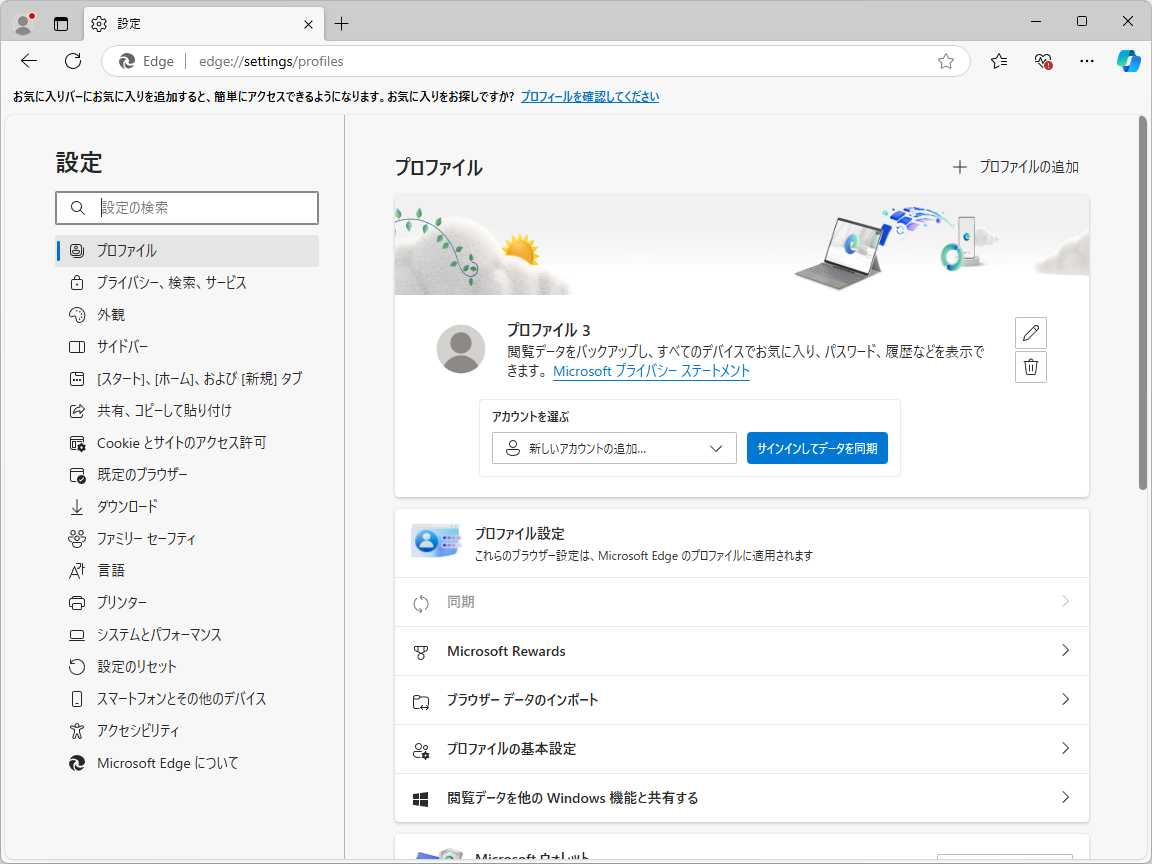Click inside the 設定の検索 search field
The width and height of the screenshot is (1152, 864).
pyautogui.click(x=187, y=208)
